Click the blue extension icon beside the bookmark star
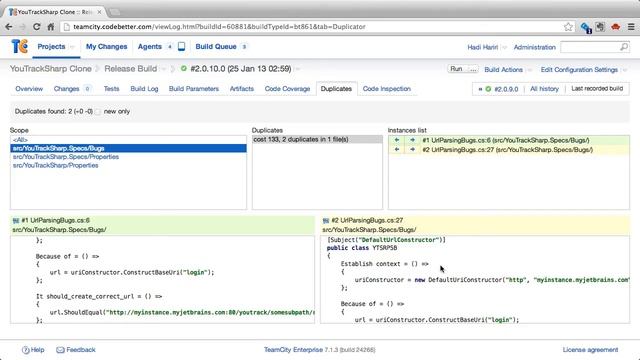The width and height of the screenshot is (640, 360). [586, 27]
